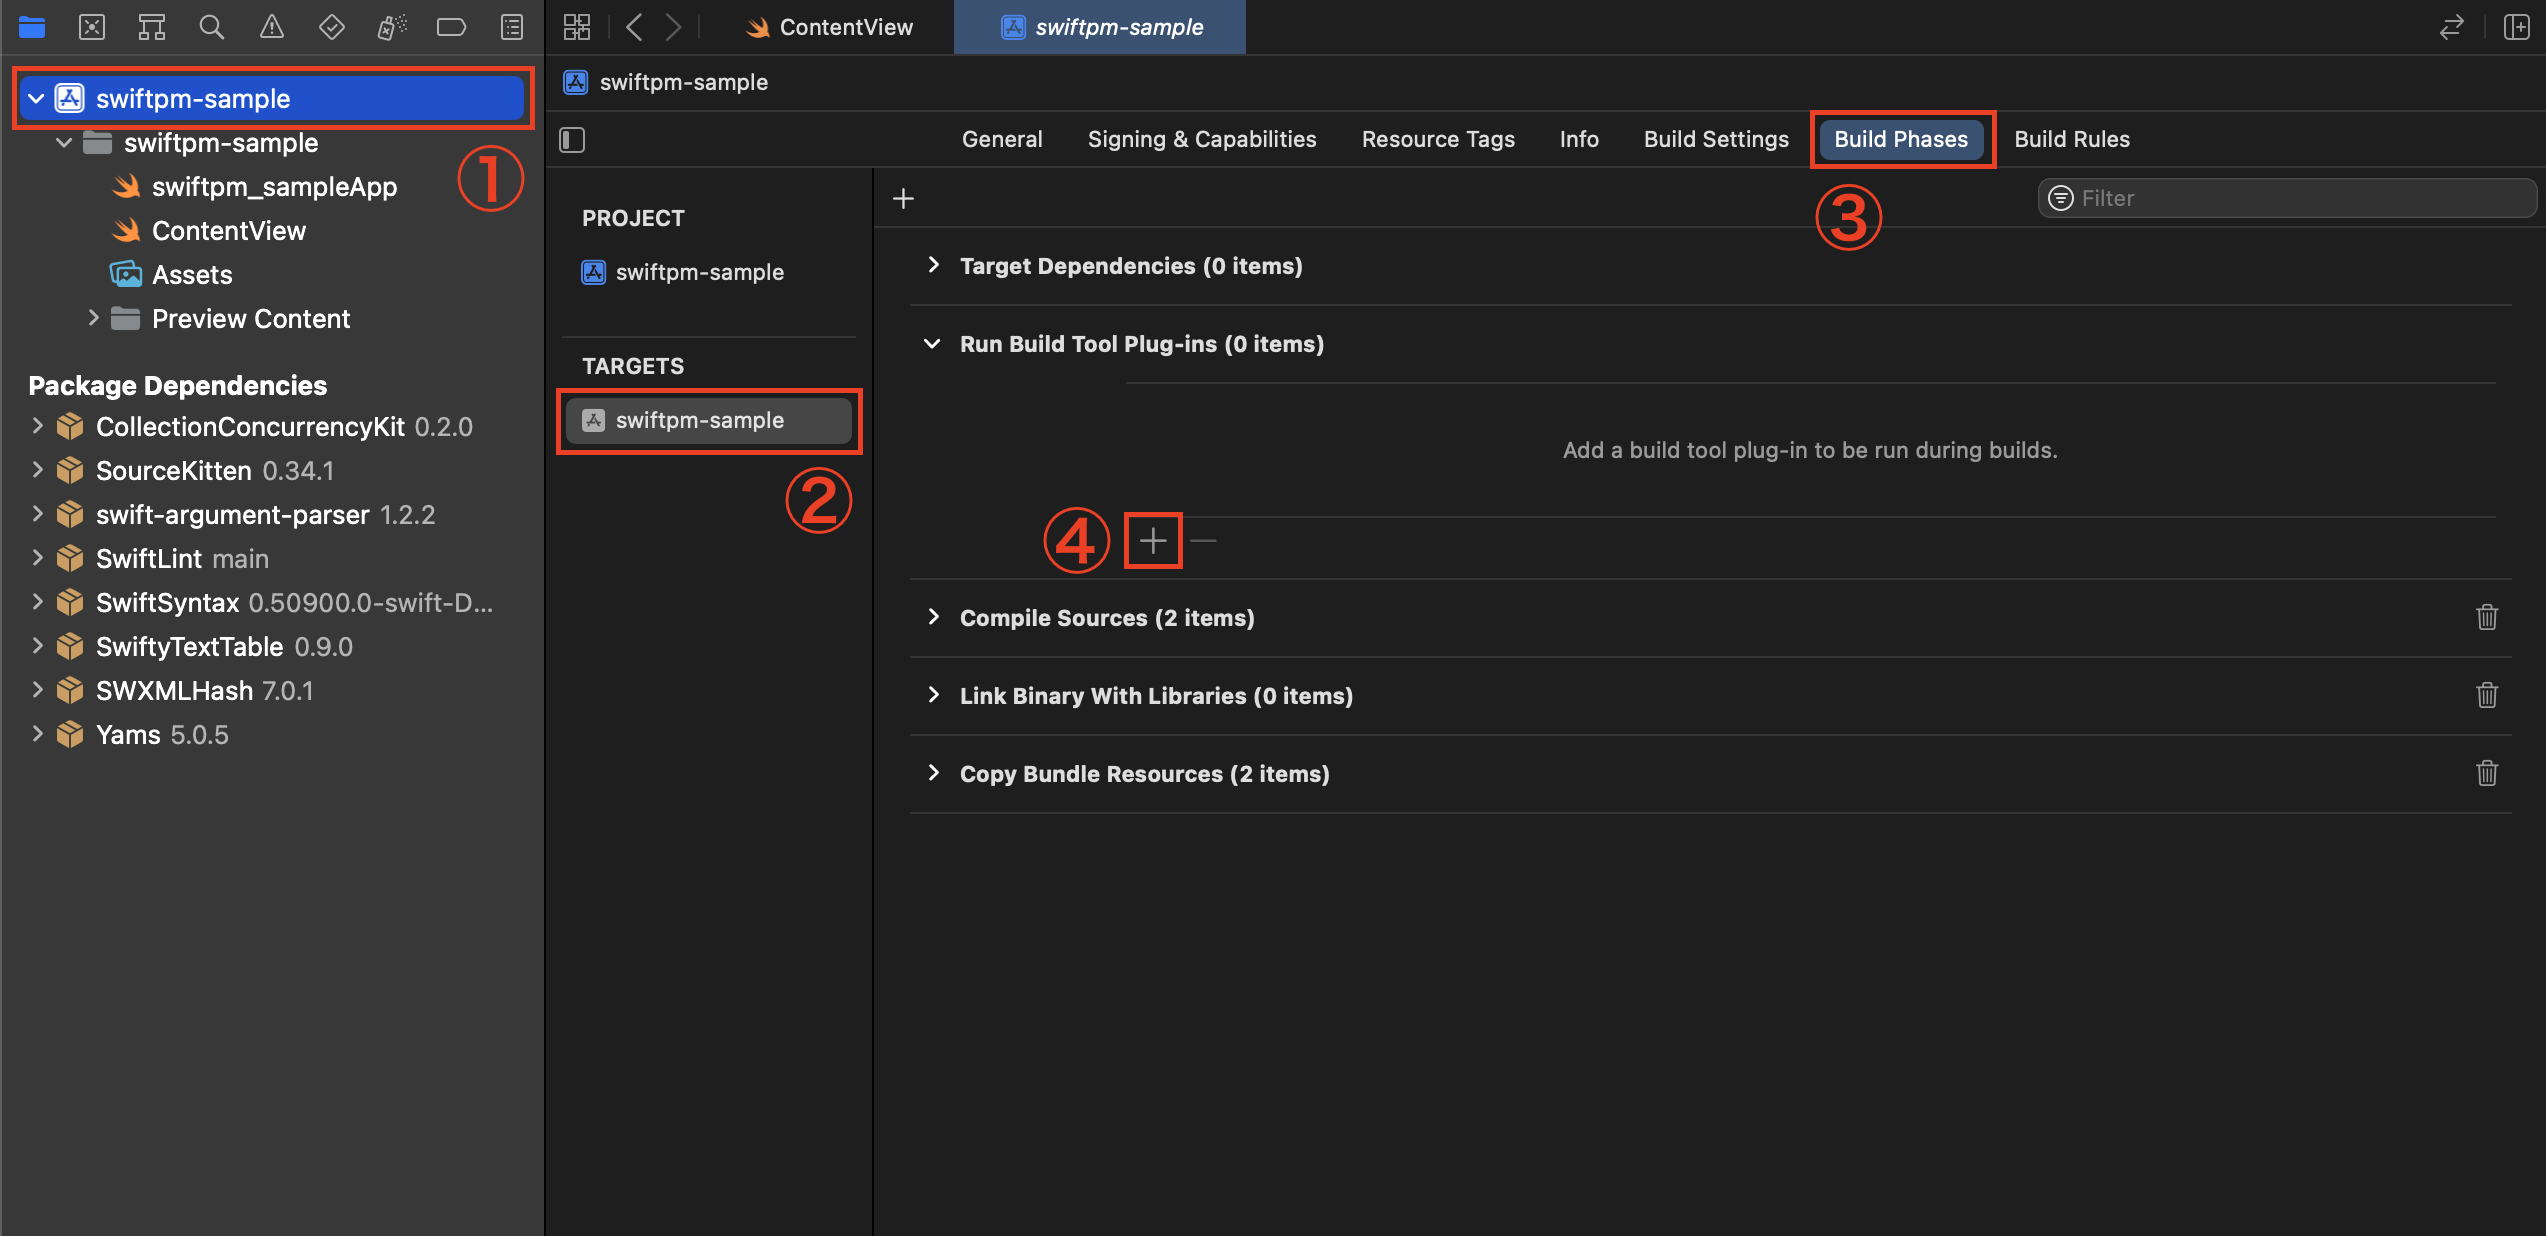2546x1236 pixels.
Task: Delete the Compile Sources phase with trash icon
Action: 2486,617
